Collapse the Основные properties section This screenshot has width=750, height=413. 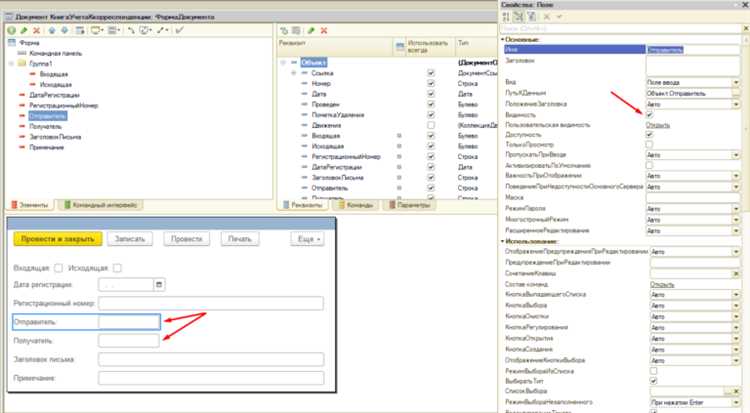[x=502, y=40]
